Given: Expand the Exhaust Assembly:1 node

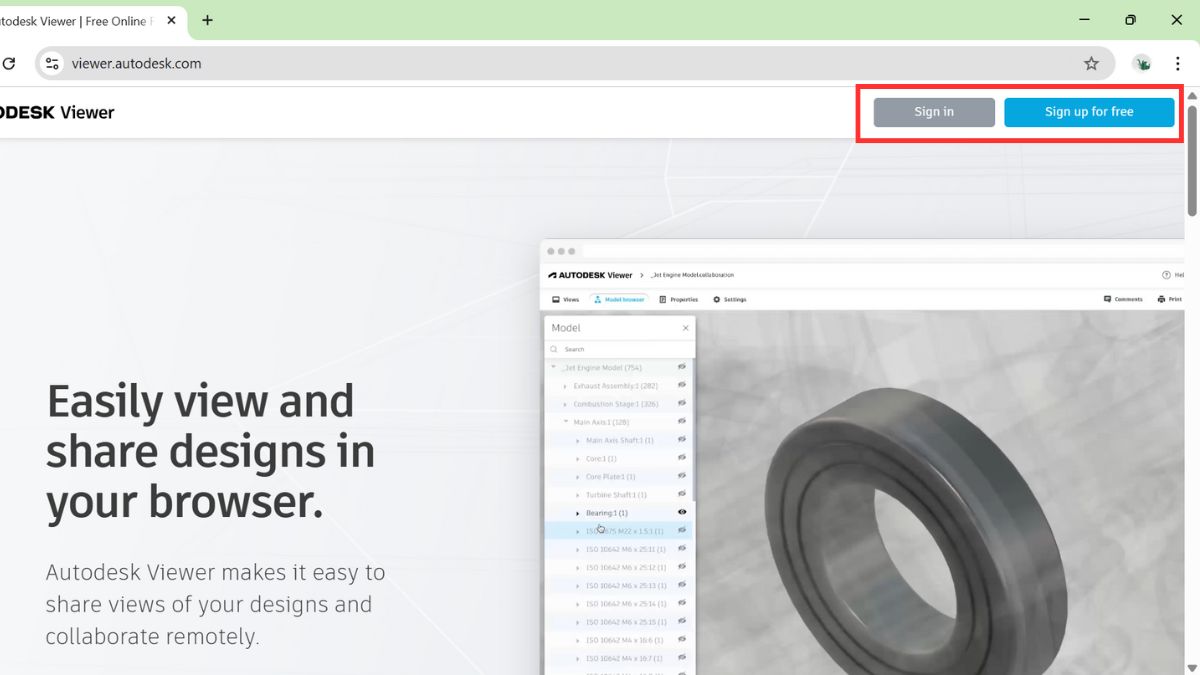Looking at the screenshot, I should 565,386.
